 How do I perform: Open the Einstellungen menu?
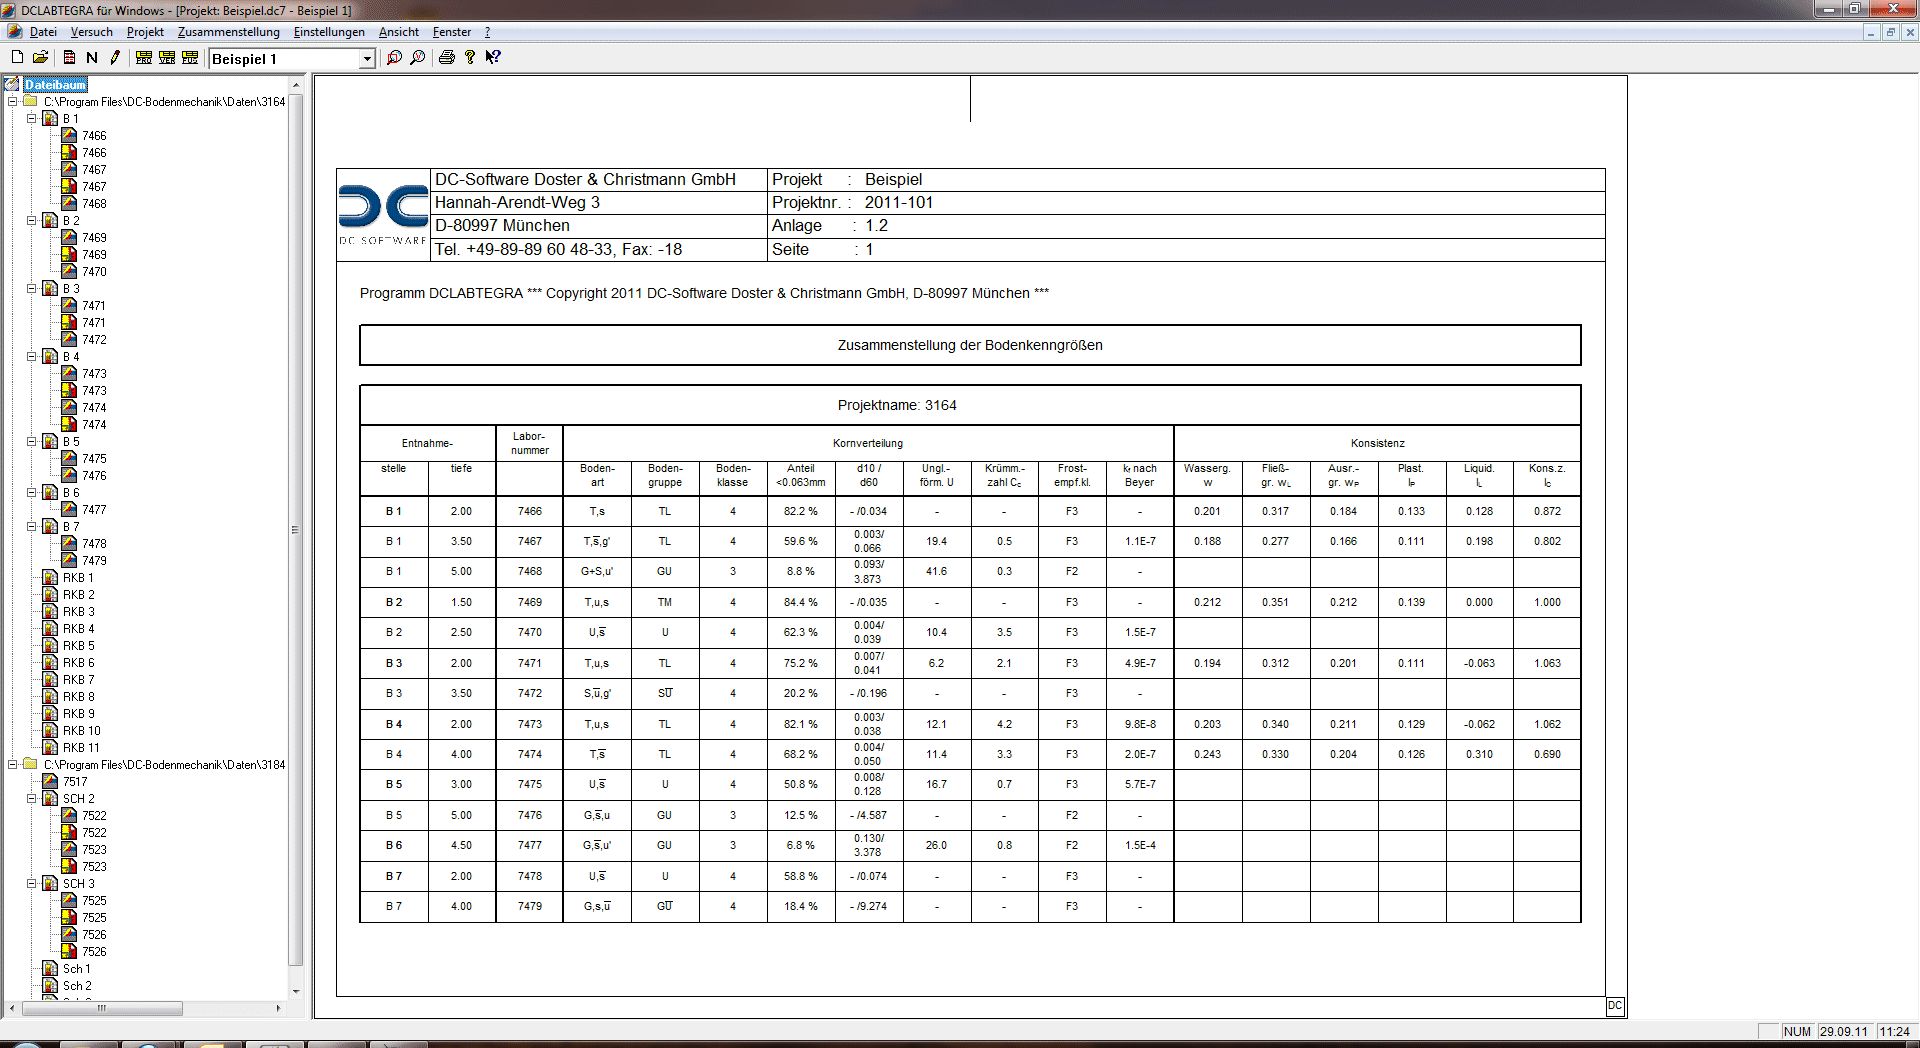click(x=329, y=32)
